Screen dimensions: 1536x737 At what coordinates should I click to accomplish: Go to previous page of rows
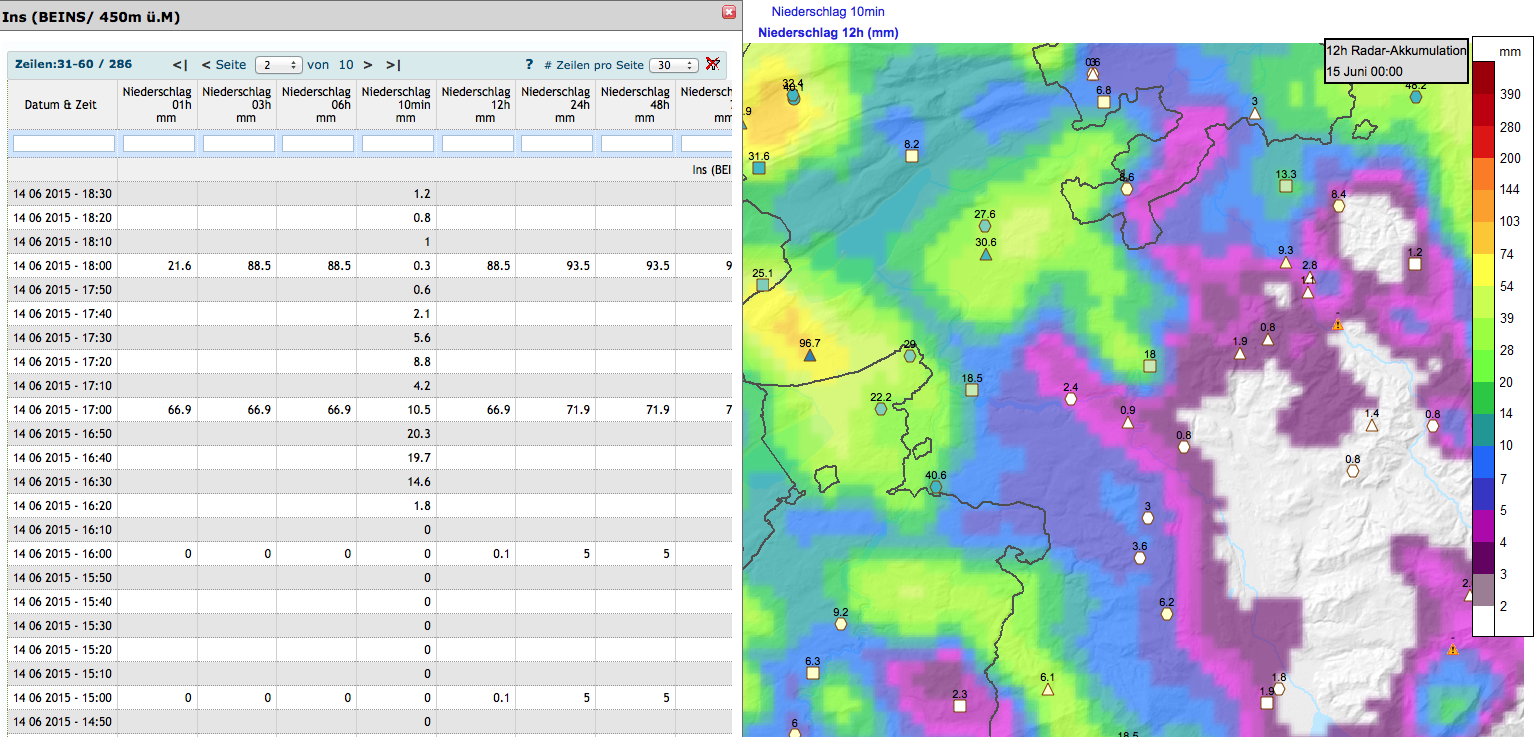coord(206,65)
